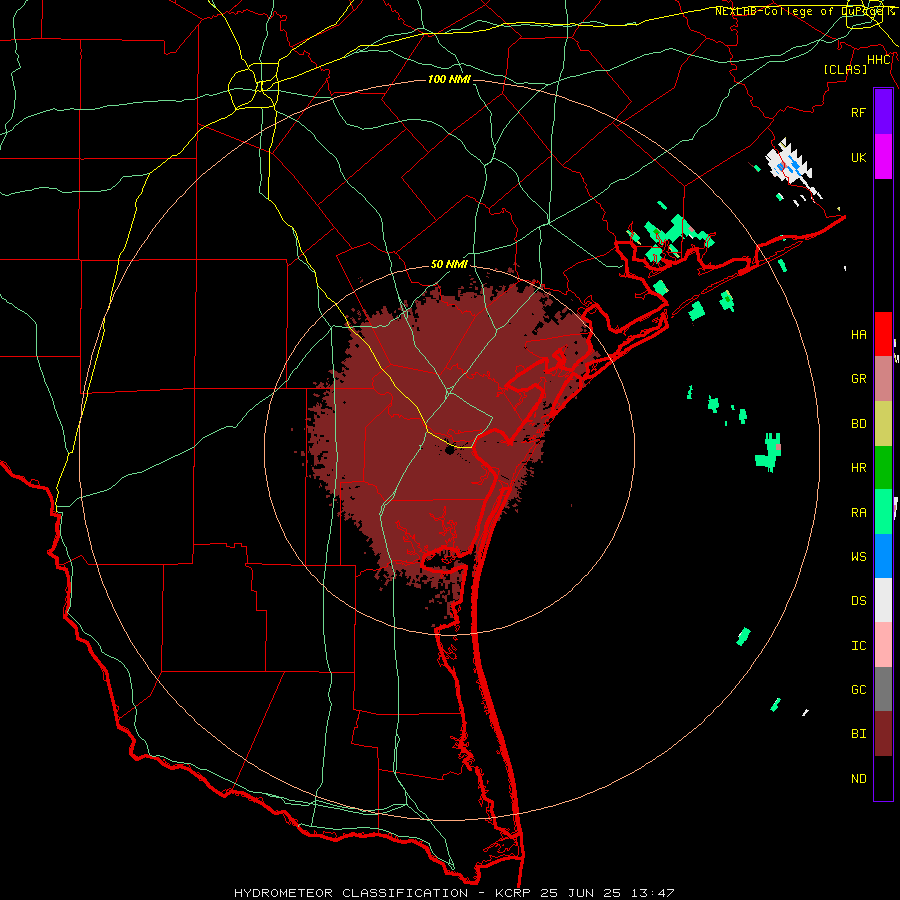900x900 pixels.
Task: Click the GC gray legend swatch
Action: click(883, 689)
